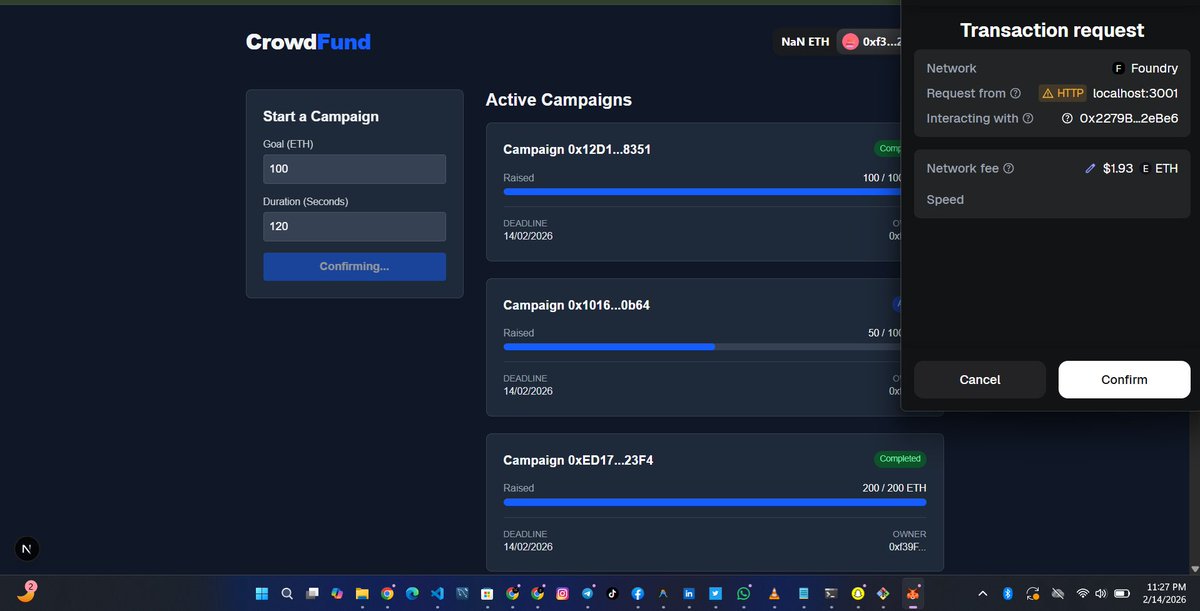Click the Active Campaigns heading

pyautogui.click(x=559, y=100)
